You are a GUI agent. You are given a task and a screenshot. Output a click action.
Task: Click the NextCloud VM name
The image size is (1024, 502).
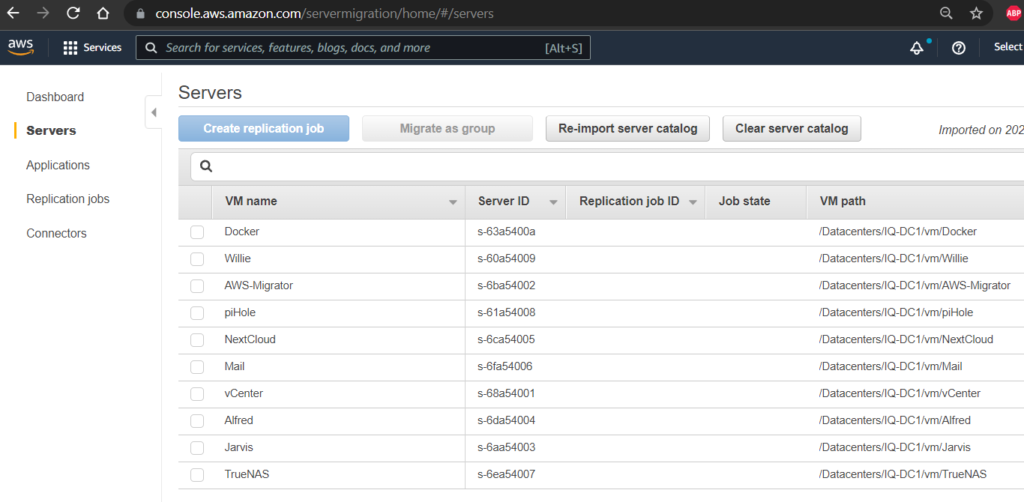coord(250,339)
